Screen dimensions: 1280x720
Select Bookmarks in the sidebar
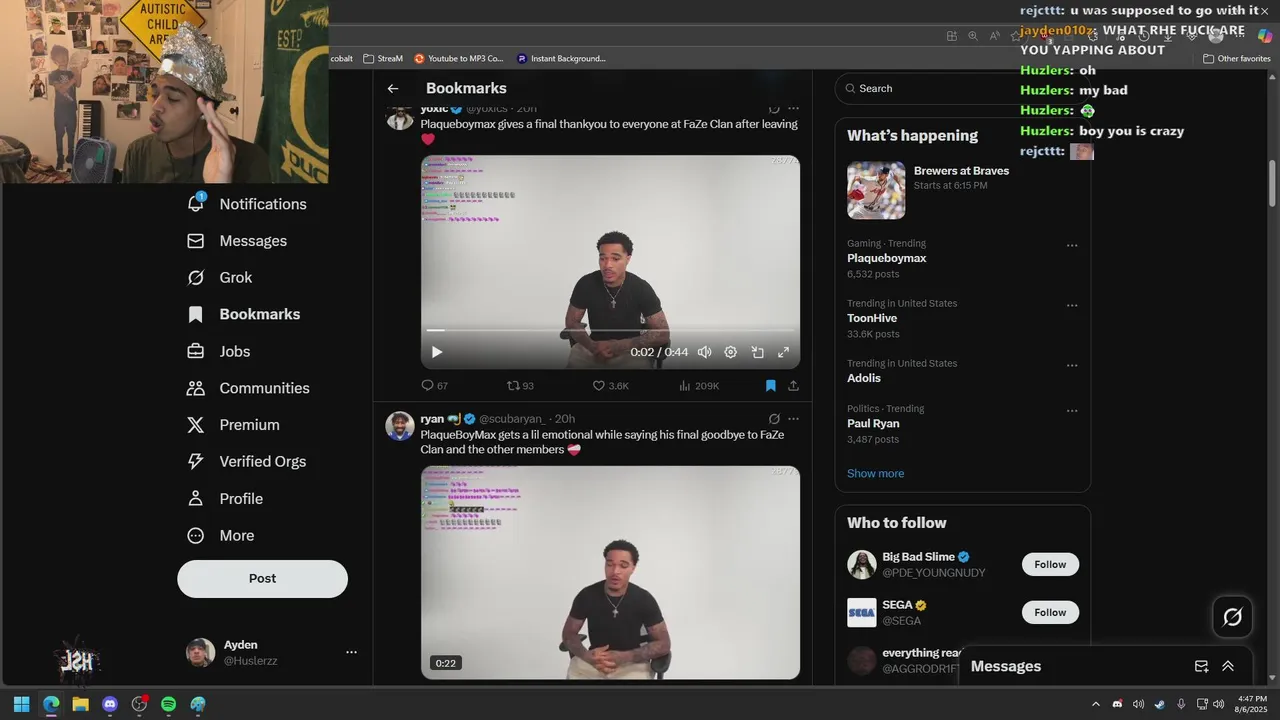point(244,314)
